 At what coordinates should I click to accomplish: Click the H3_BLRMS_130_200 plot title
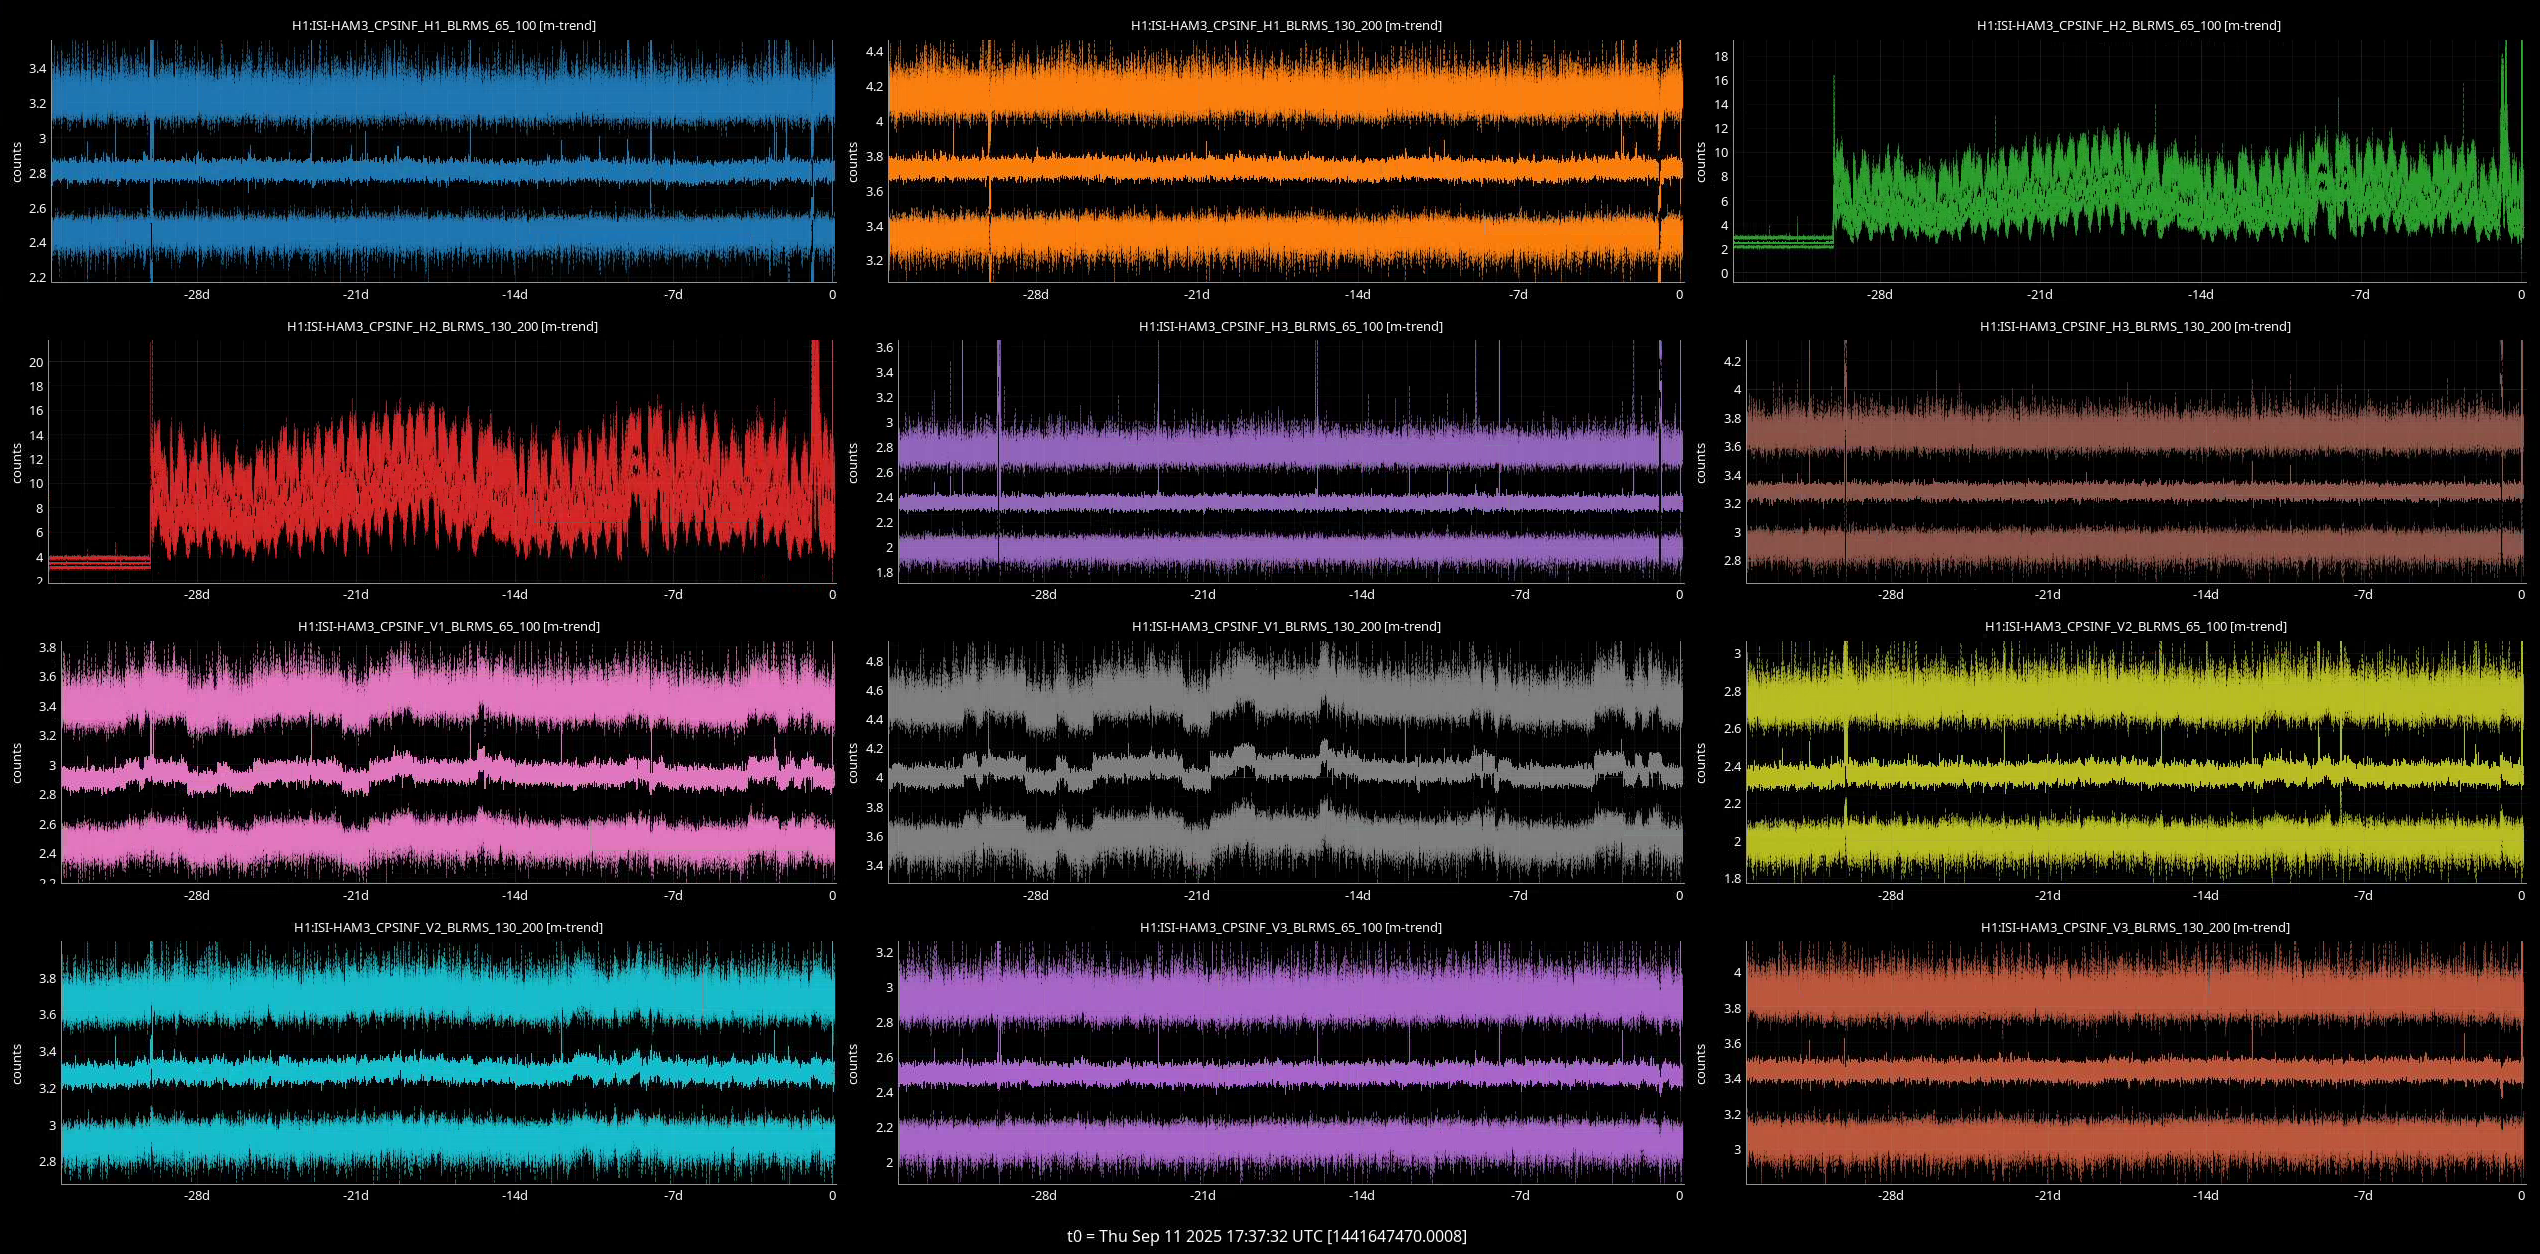(x=2134, y=326)
